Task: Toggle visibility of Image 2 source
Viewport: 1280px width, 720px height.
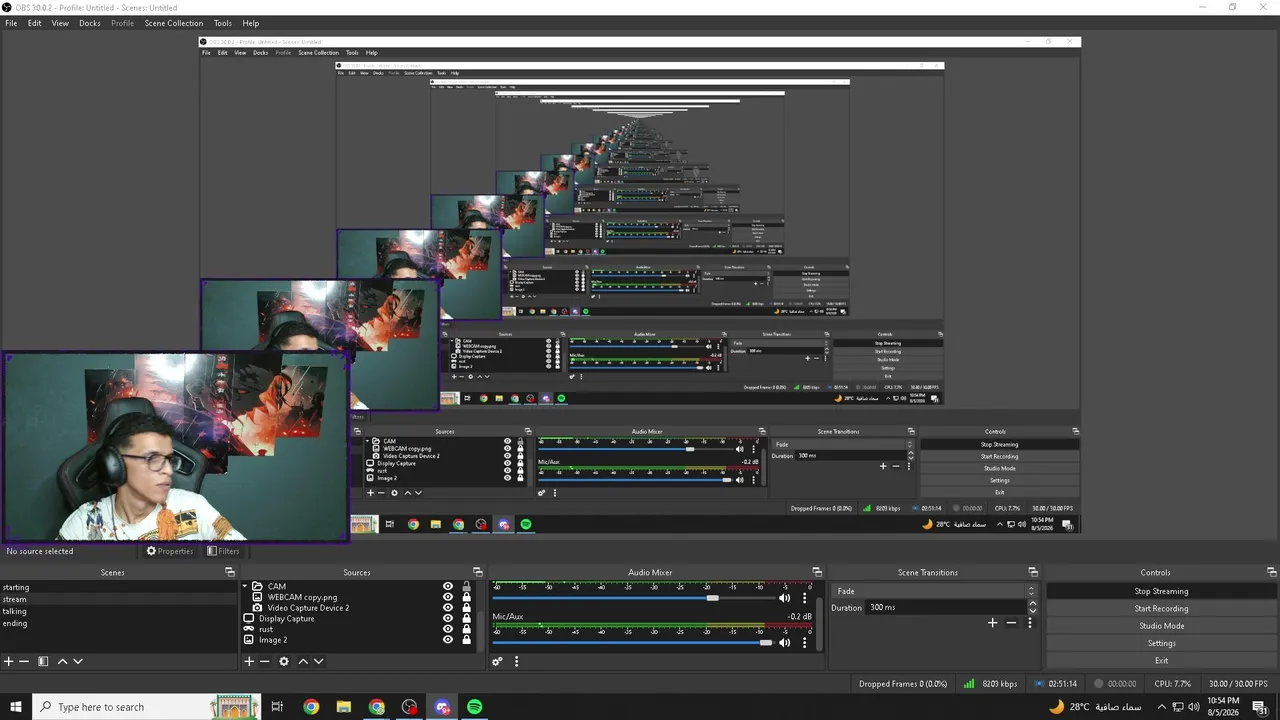Action: click(448, 640)
